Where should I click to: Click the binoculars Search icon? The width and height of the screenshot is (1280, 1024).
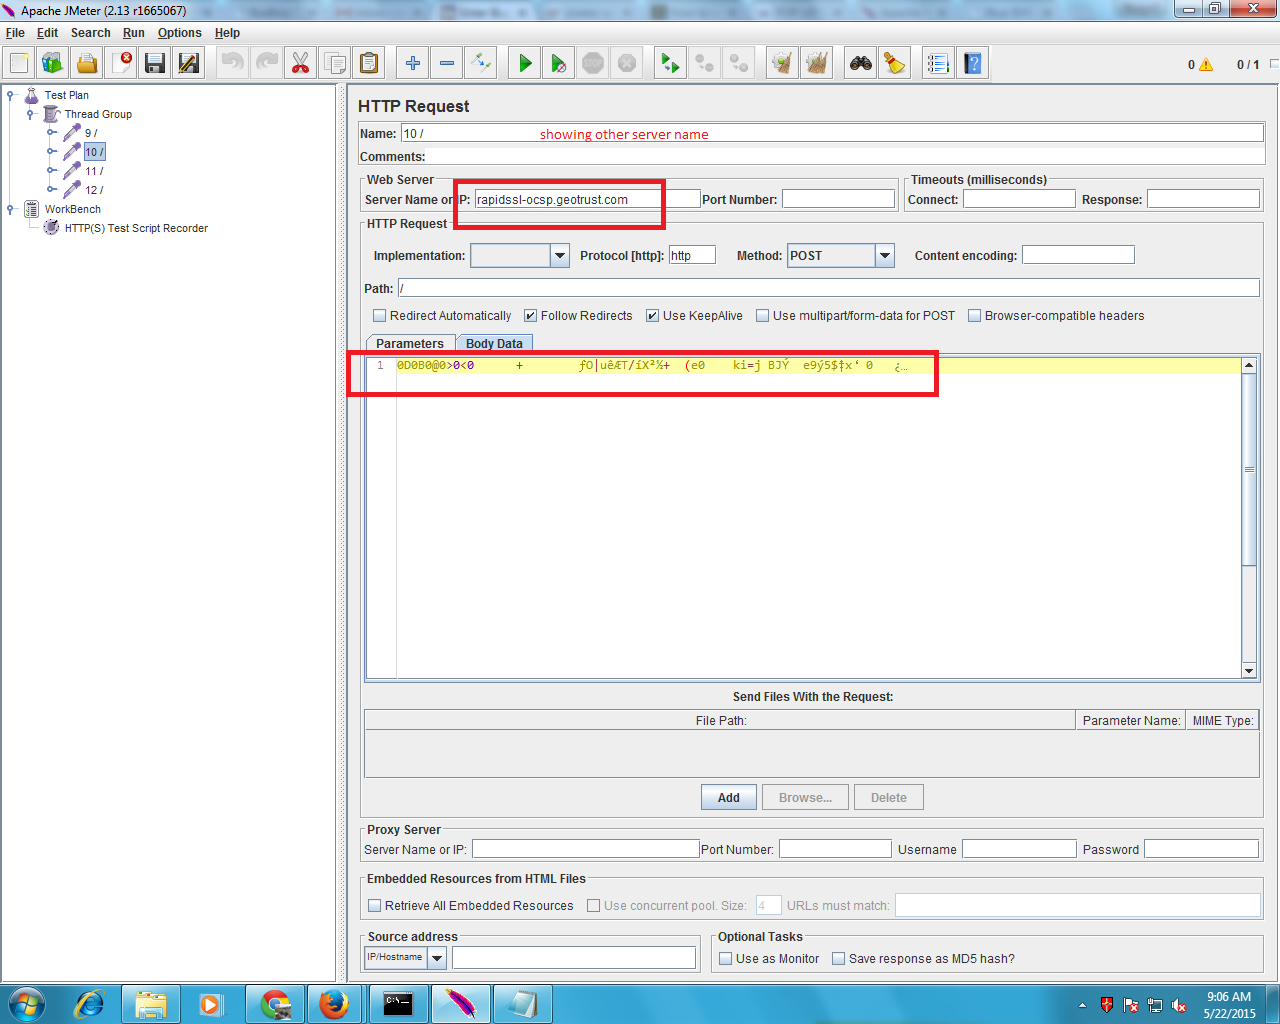point(861,63)
